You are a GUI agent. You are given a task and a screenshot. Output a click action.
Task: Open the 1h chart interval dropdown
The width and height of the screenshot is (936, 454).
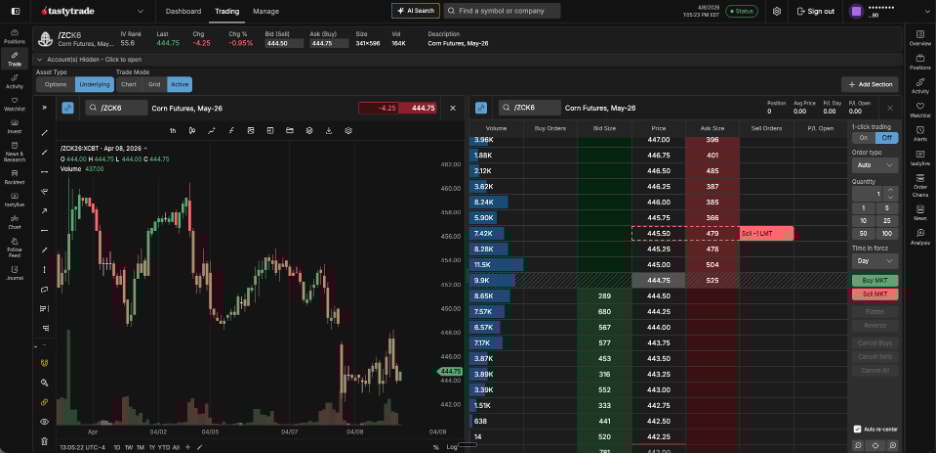click(x=173, y=131)
